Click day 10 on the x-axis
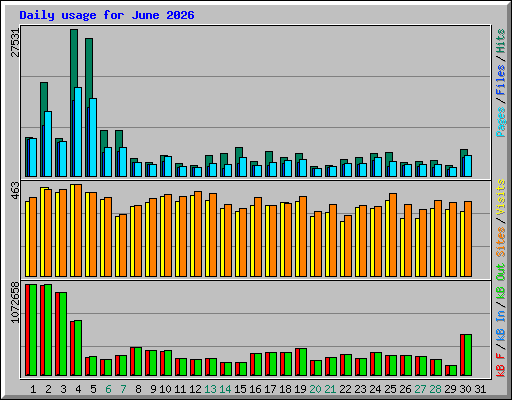 pyautogui.click(x=165, y=389)
